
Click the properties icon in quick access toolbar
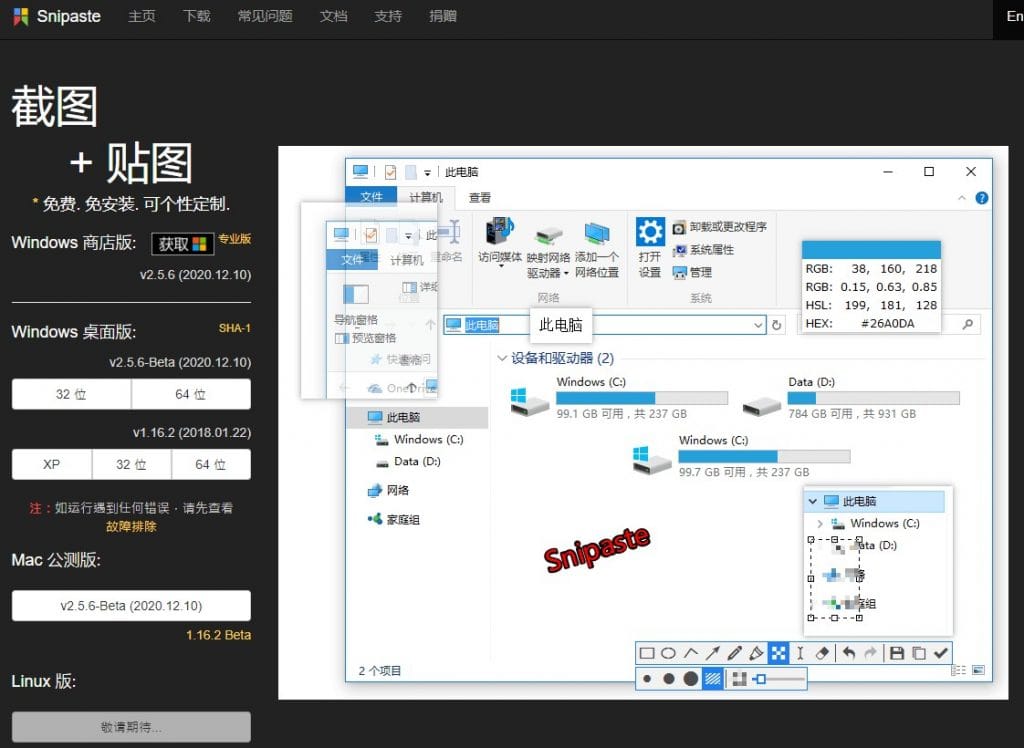coord(390,172)
